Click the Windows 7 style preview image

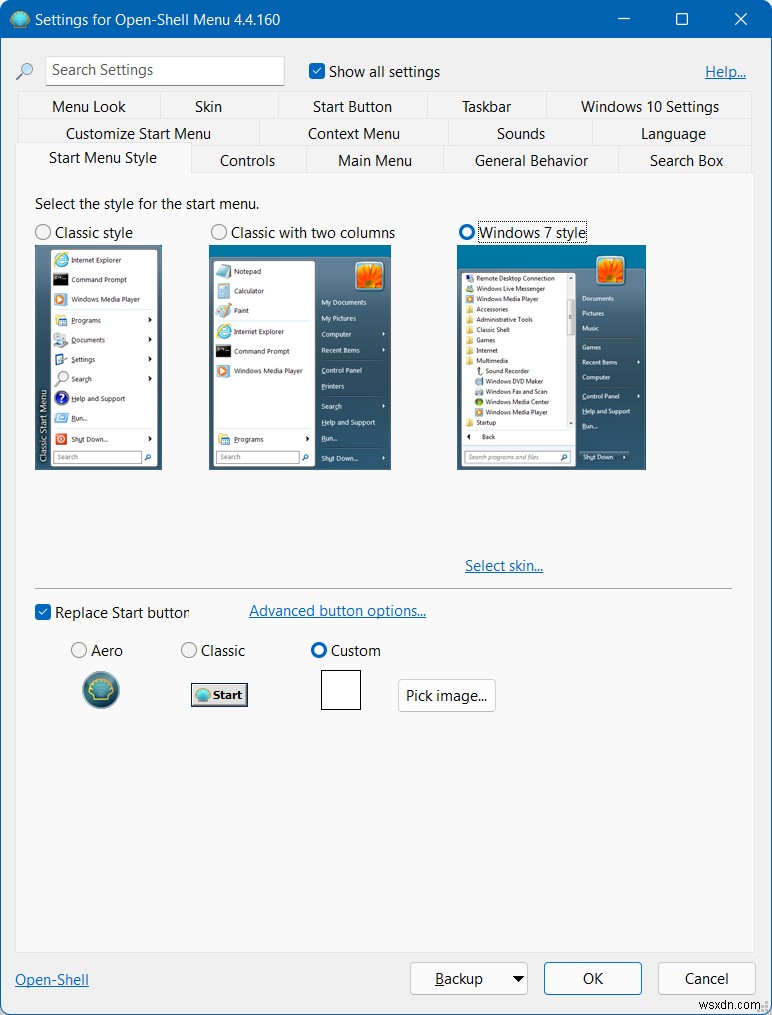pyautogui.click(x=551, y=357)
